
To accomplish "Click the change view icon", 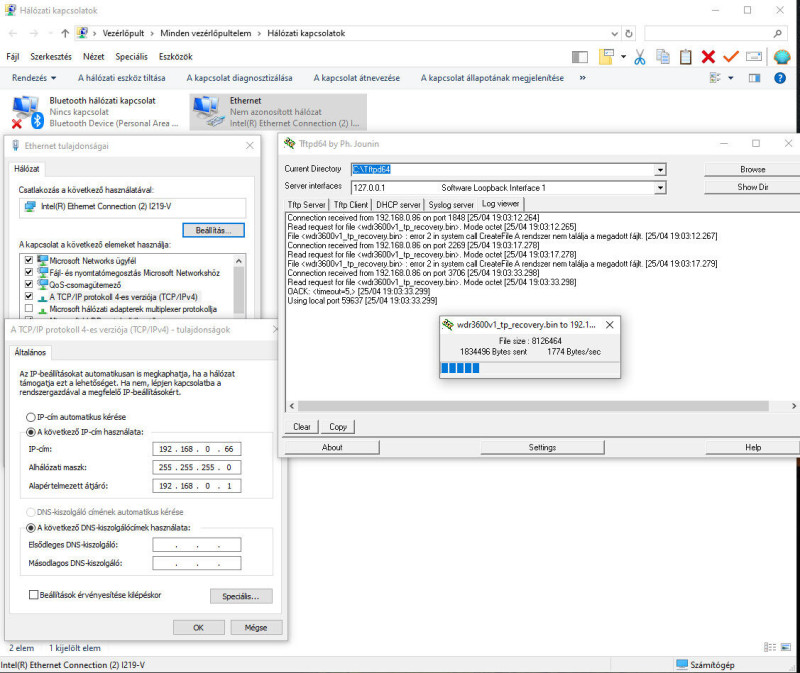I will (715, 78).
